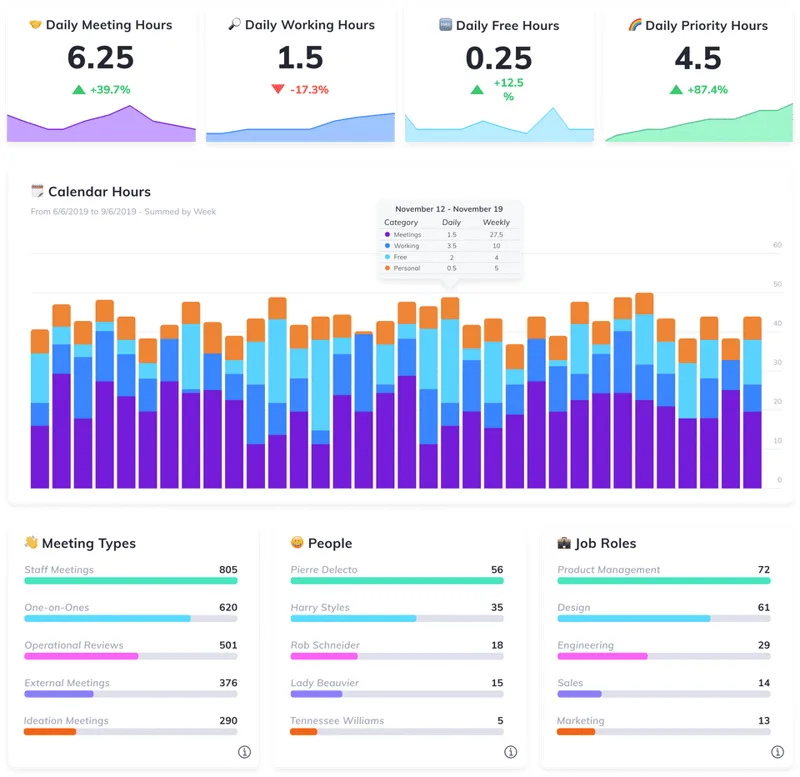The image size is (800, 777).
Task: Click the Daily Meeting Hours purple sparkline
Action: pyautogui.click(x=101, y=123)
